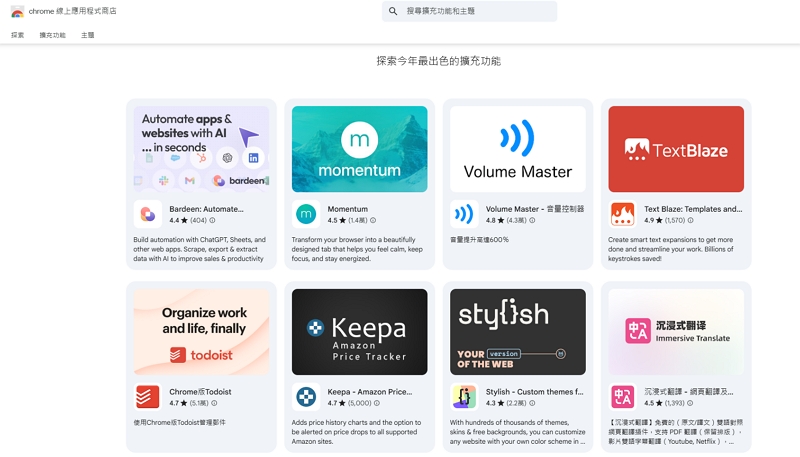Click the info icon beside Momentum rating
This screenshot has height=457, width=800.
[x=373, y=220]
